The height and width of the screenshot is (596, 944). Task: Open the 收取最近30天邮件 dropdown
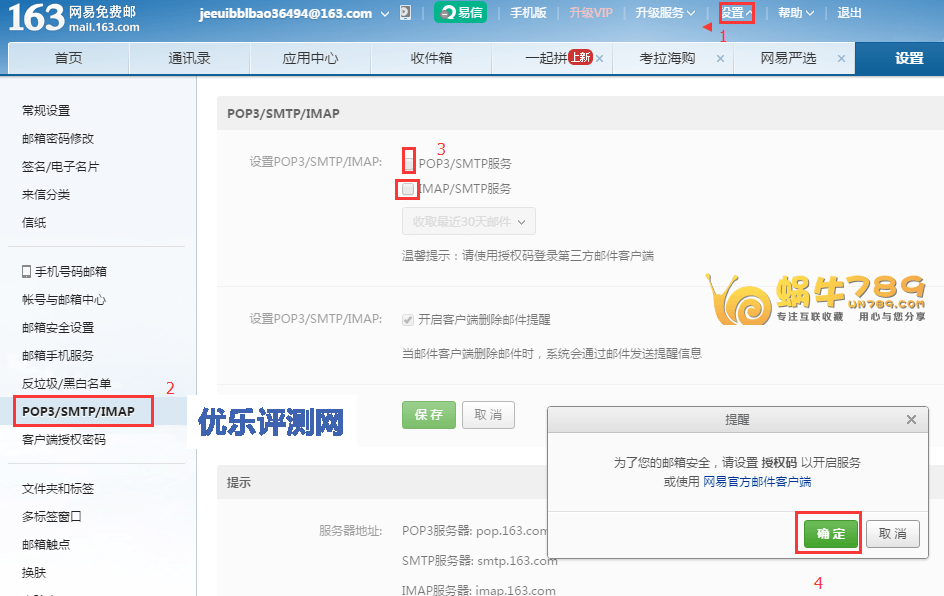469,222
